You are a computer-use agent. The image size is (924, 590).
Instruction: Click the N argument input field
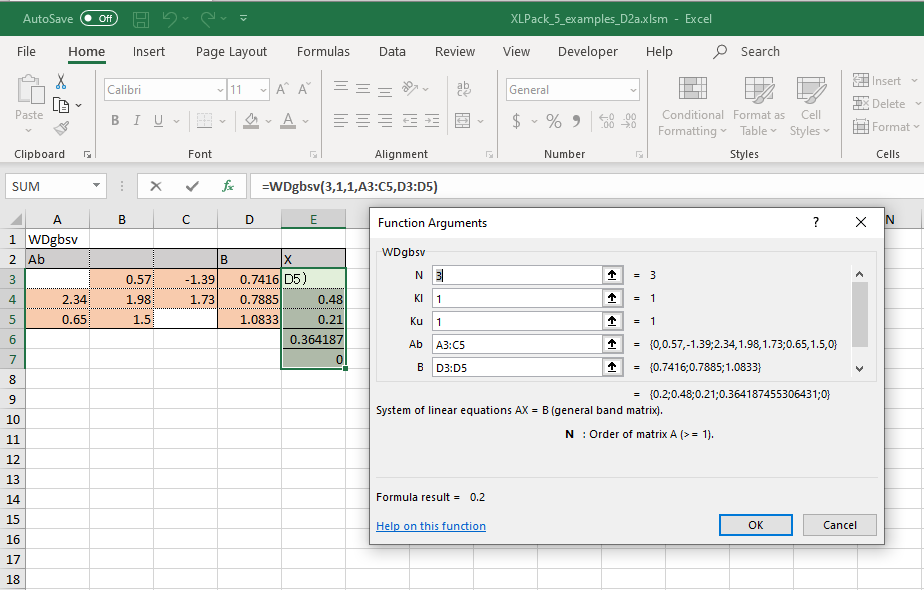click(517, 275)
